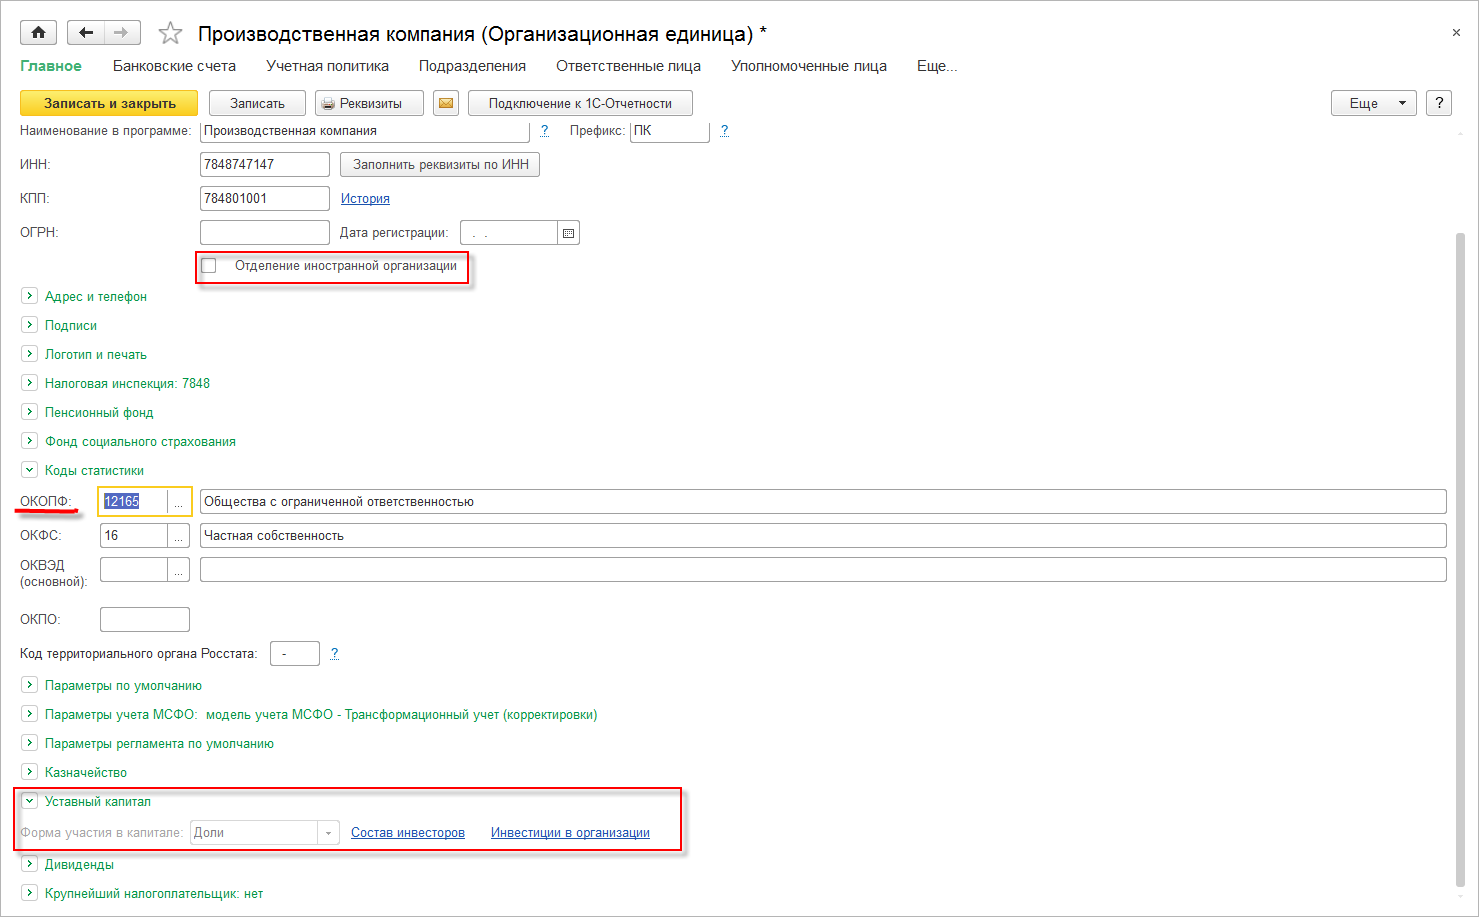The height and width of the screenshot is (917, 1479).
Task: Close the form with the X
Action: click(1456, 33)
